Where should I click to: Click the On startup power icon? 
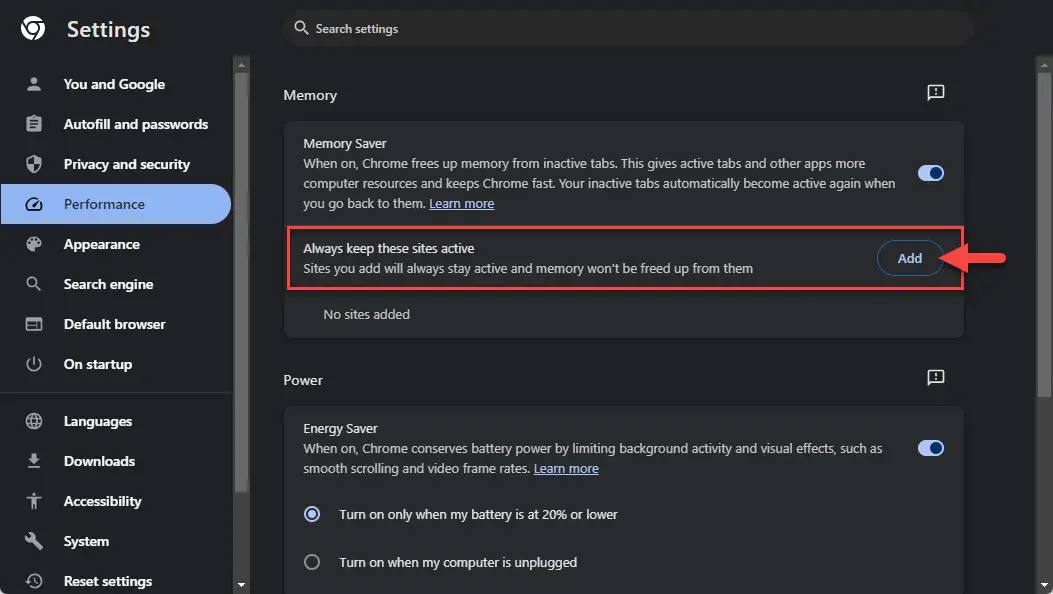click(33, 364)
